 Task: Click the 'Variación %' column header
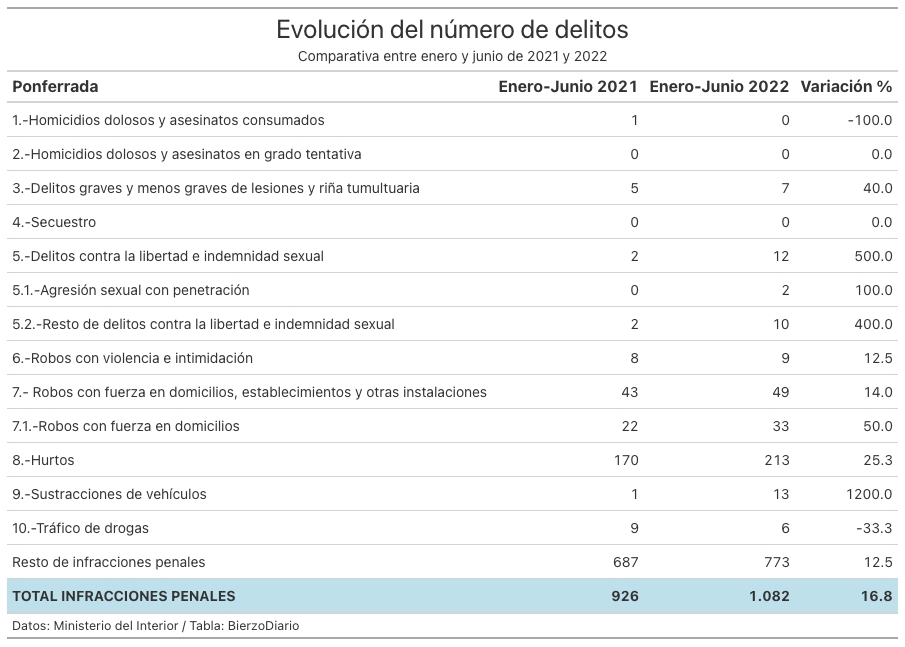click(x=846, y=87)
